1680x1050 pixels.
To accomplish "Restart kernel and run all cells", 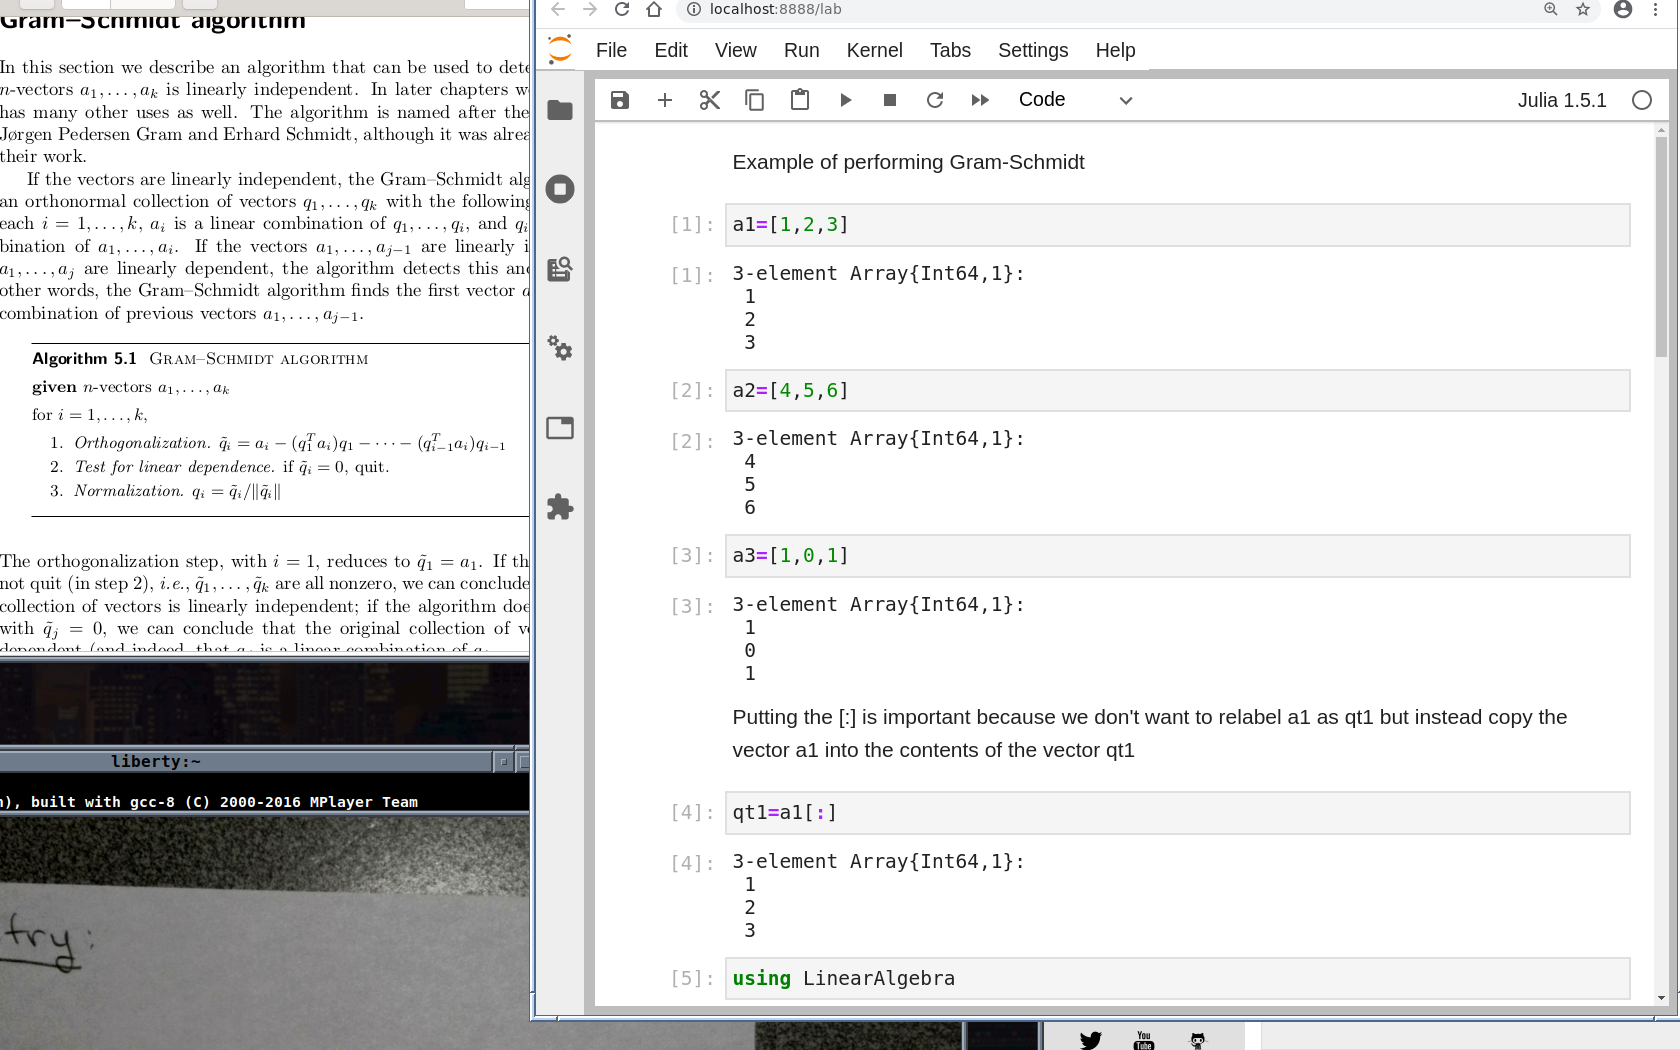I will (980, 100).
